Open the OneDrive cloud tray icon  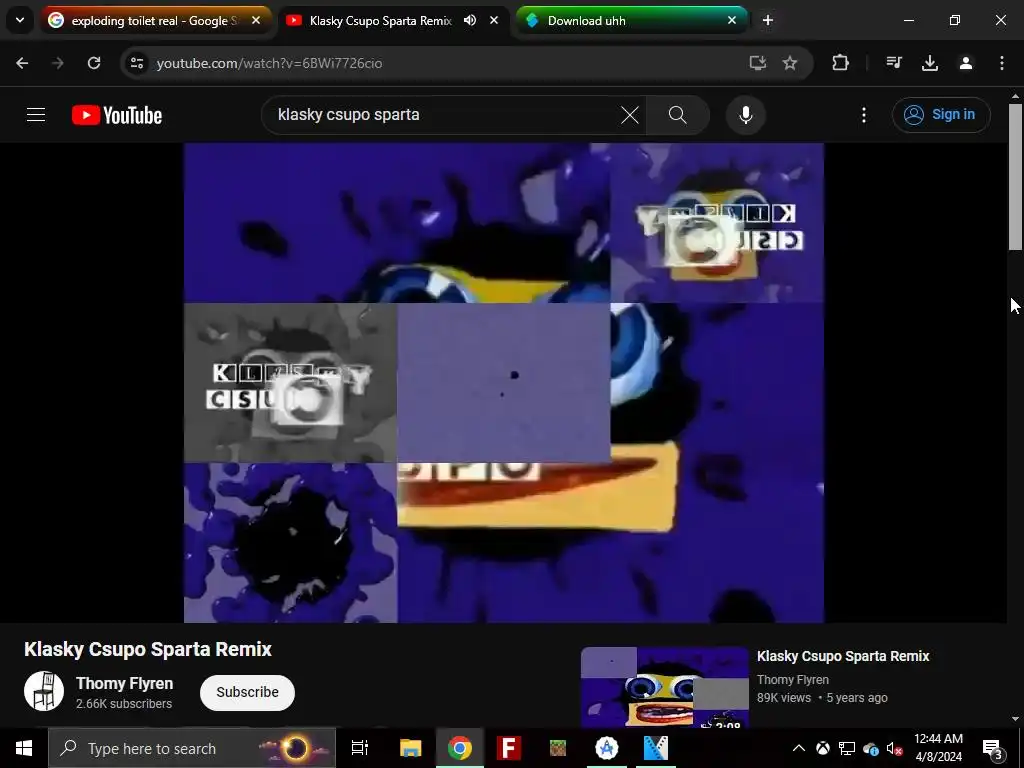coord(871,748)
